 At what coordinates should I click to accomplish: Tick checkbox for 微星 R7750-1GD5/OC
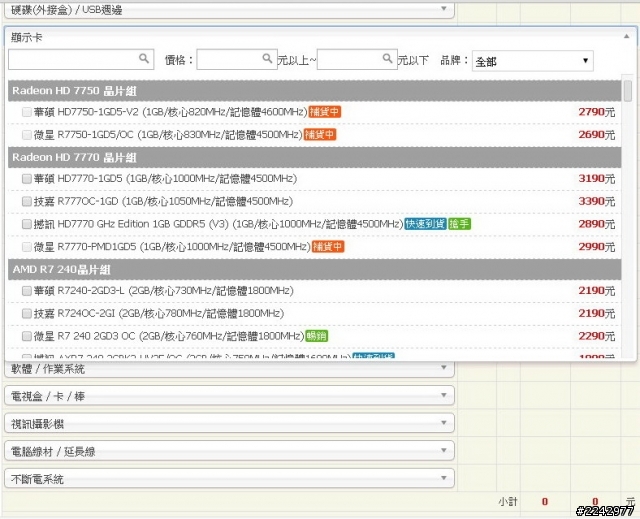click(x=27, y=135)
